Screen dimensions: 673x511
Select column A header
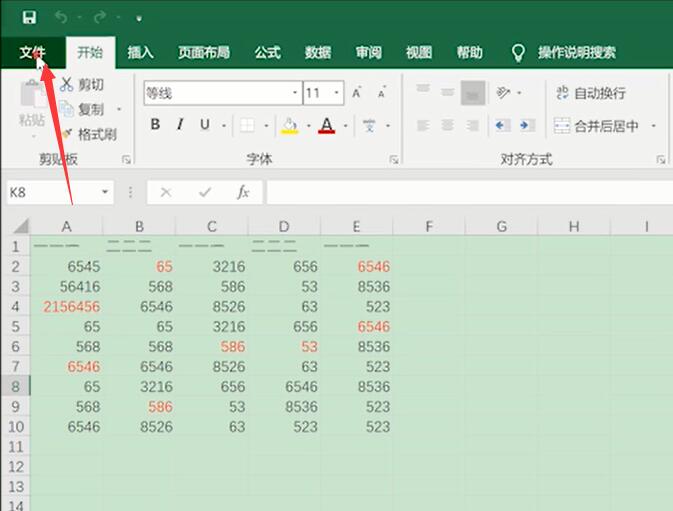[x=67, y=226]
